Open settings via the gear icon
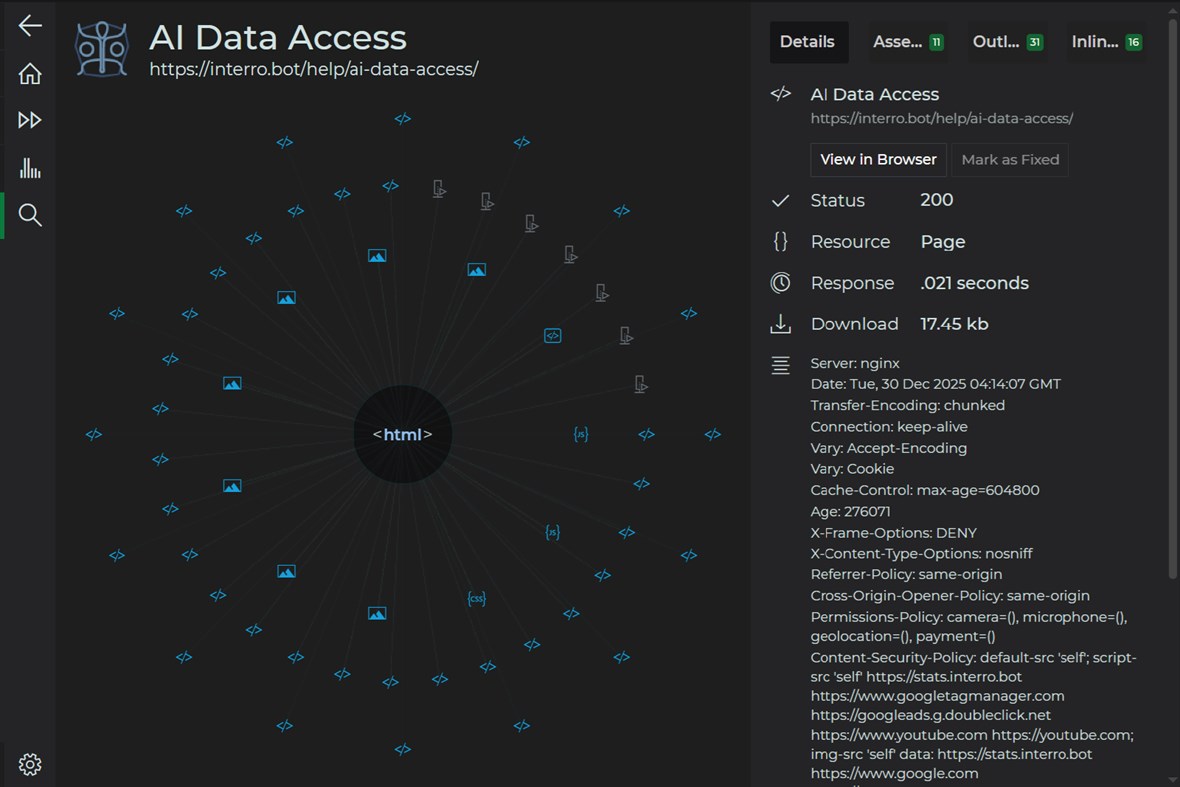The height and width of the screenshot is (787, 1180). [30, 765]
